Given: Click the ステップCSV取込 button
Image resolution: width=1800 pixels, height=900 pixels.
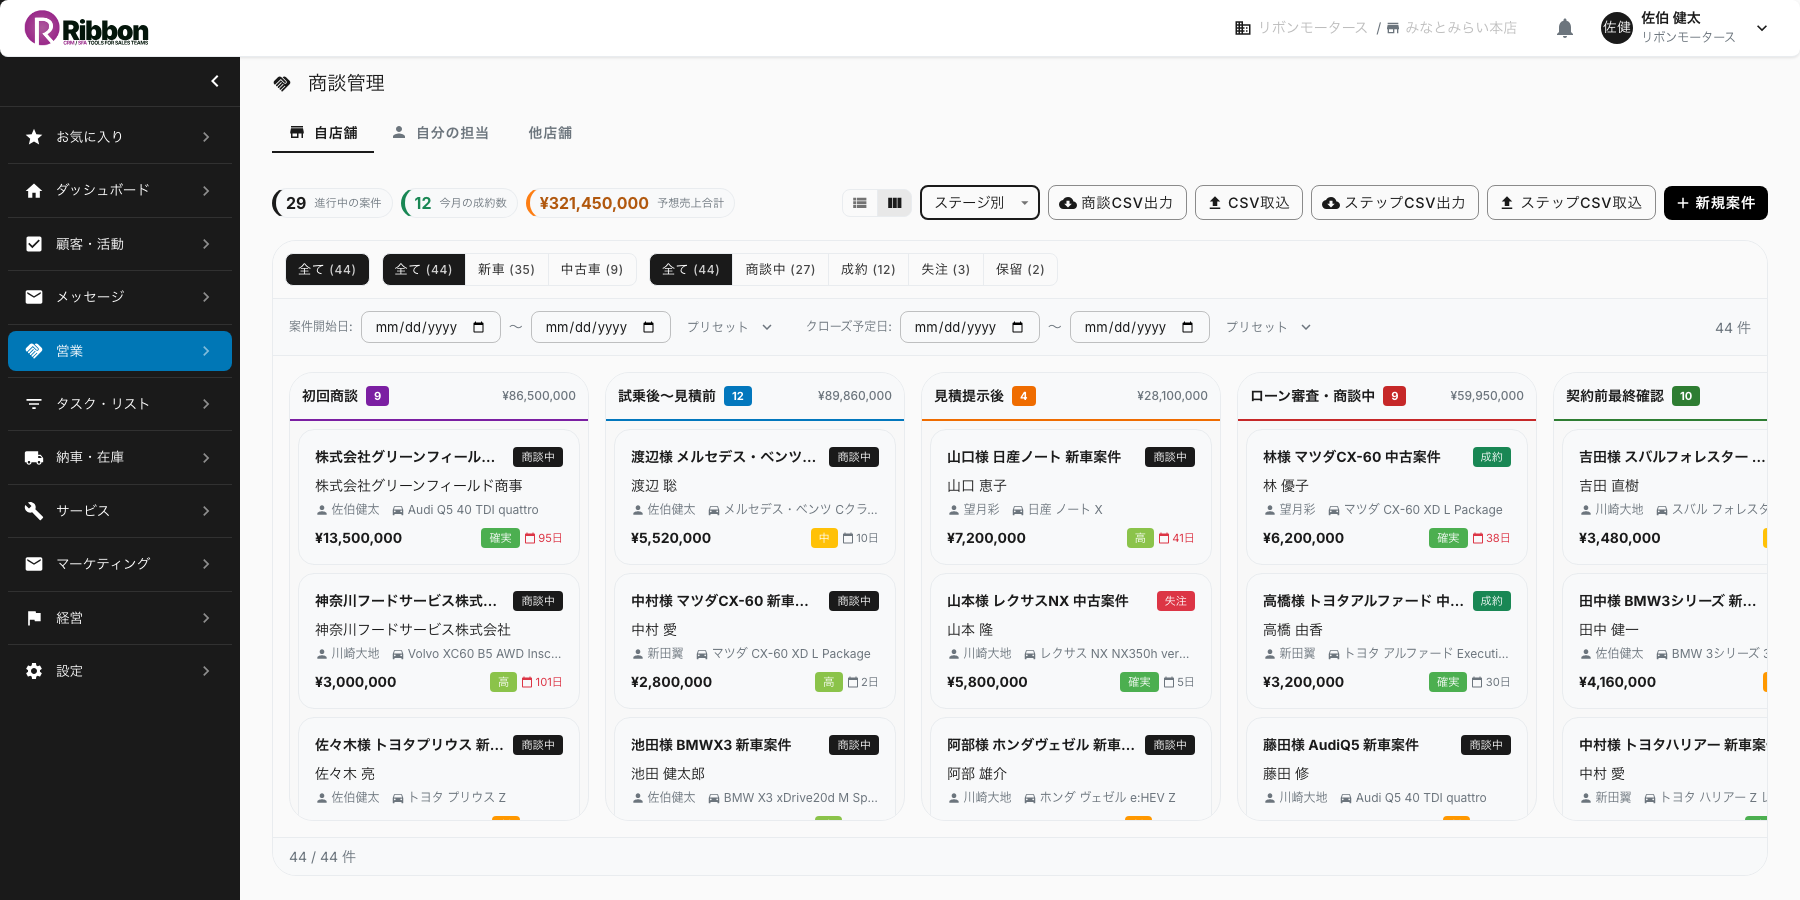Looking at the screenshot, I should [x=1571, y=203].
